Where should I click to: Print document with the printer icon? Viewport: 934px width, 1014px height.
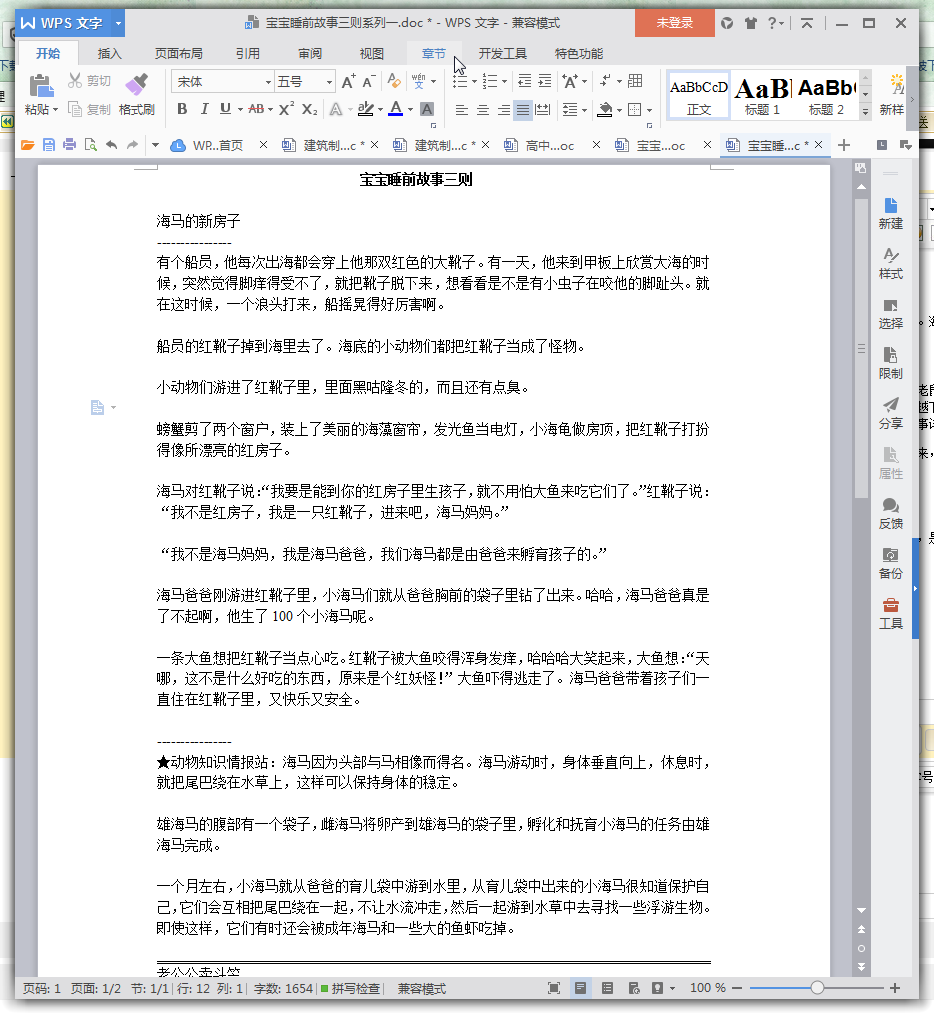click(69, 145)
